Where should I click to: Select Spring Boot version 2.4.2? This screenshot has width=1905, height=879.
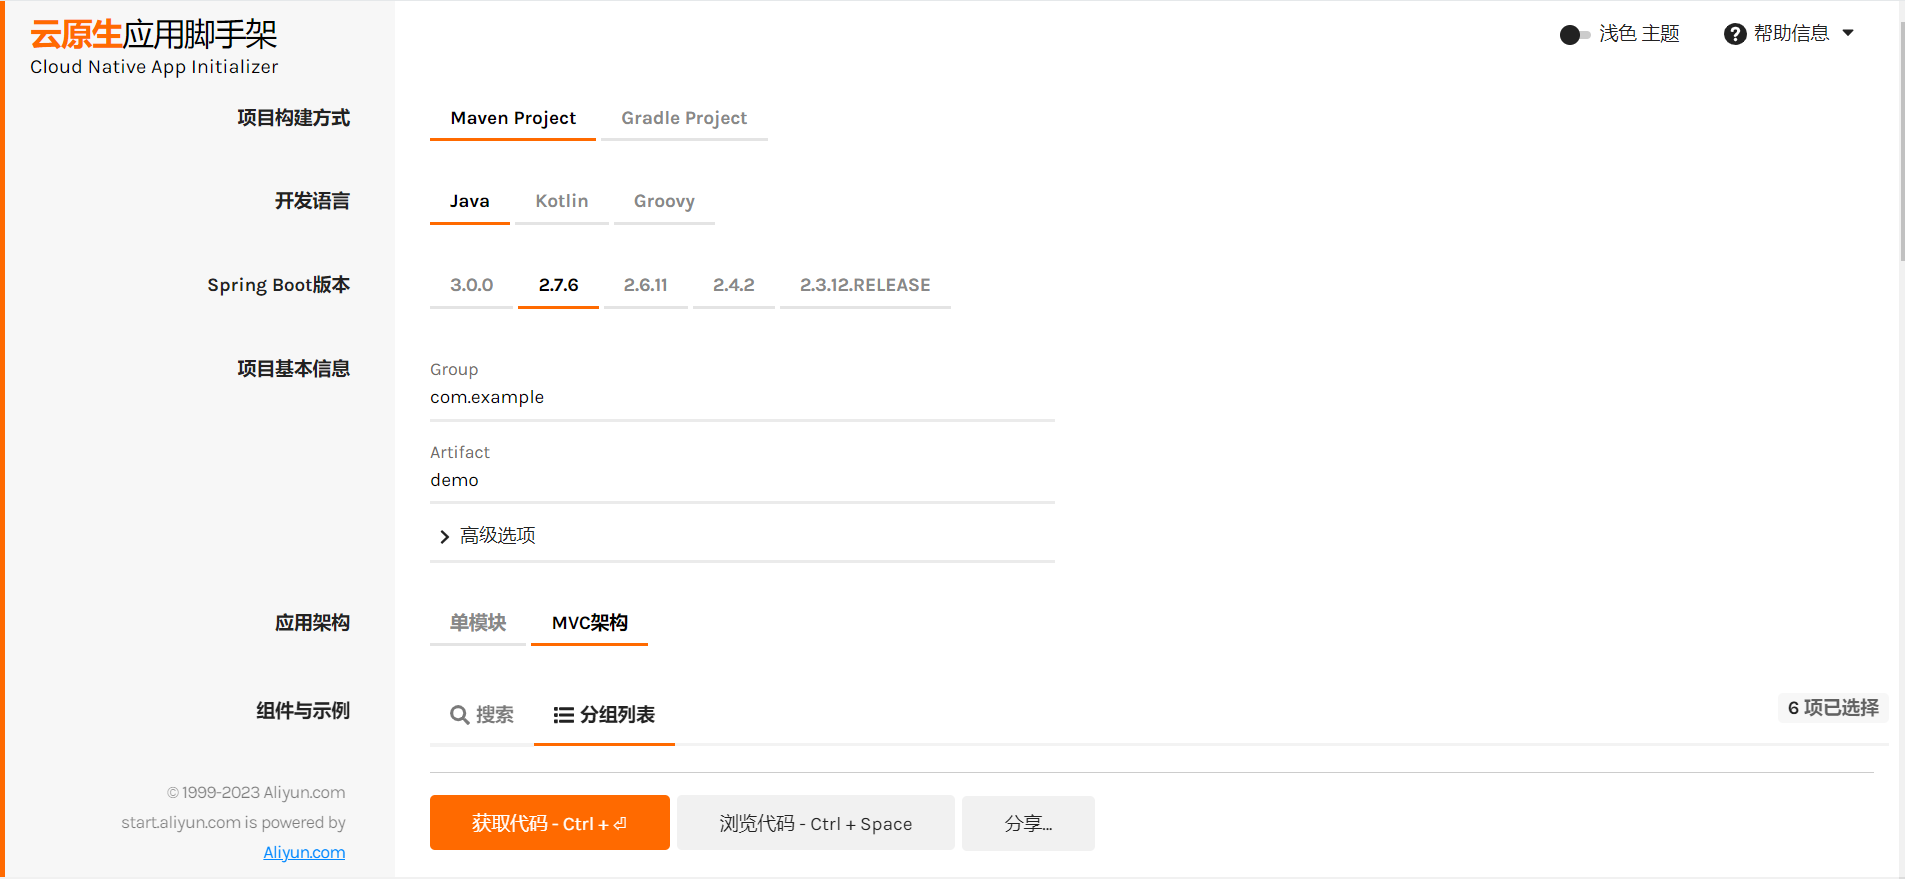(734, 286)
